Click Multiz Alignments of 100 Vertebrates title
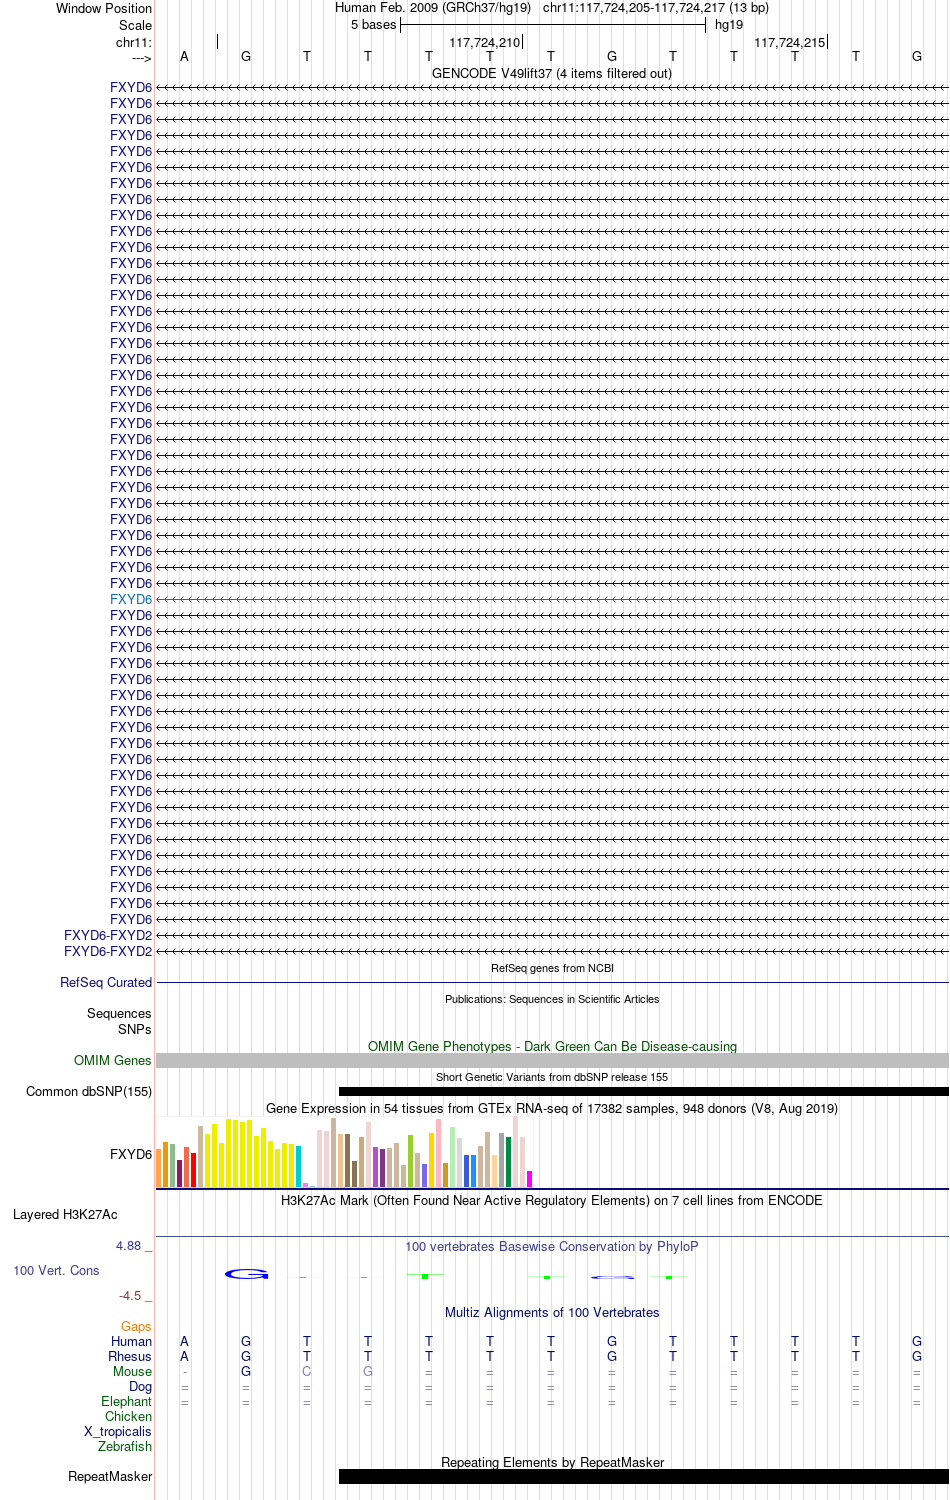 552,1312
